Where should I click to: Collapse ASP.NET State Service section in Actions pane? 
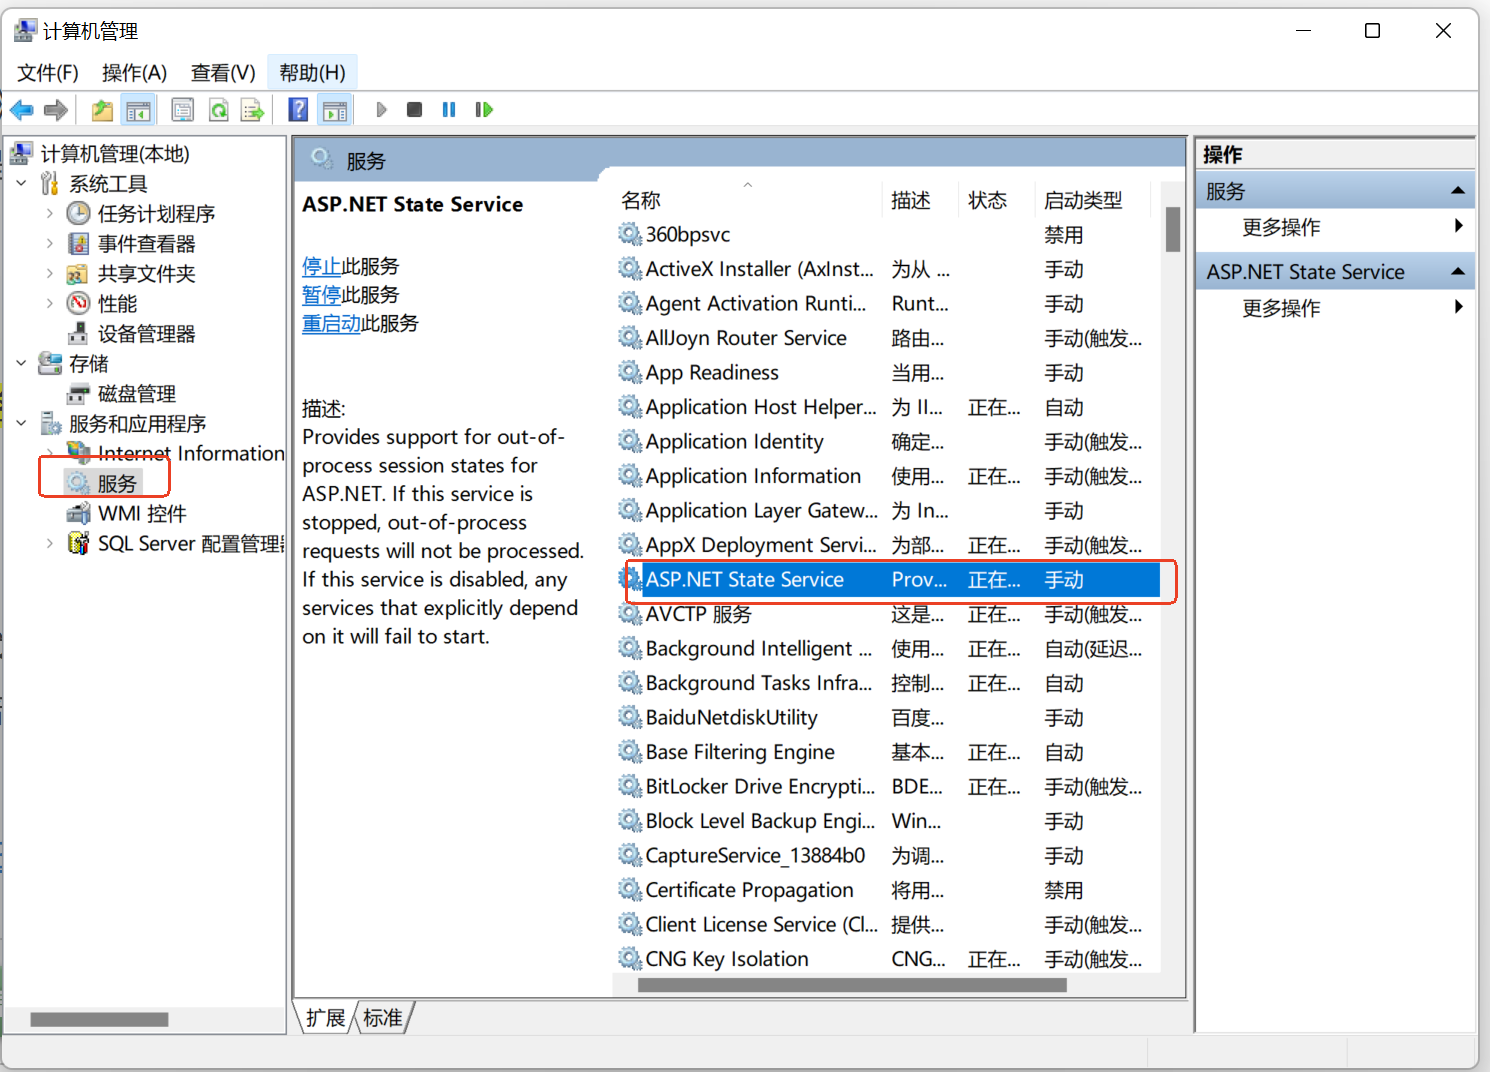[x=1457, y=271]
